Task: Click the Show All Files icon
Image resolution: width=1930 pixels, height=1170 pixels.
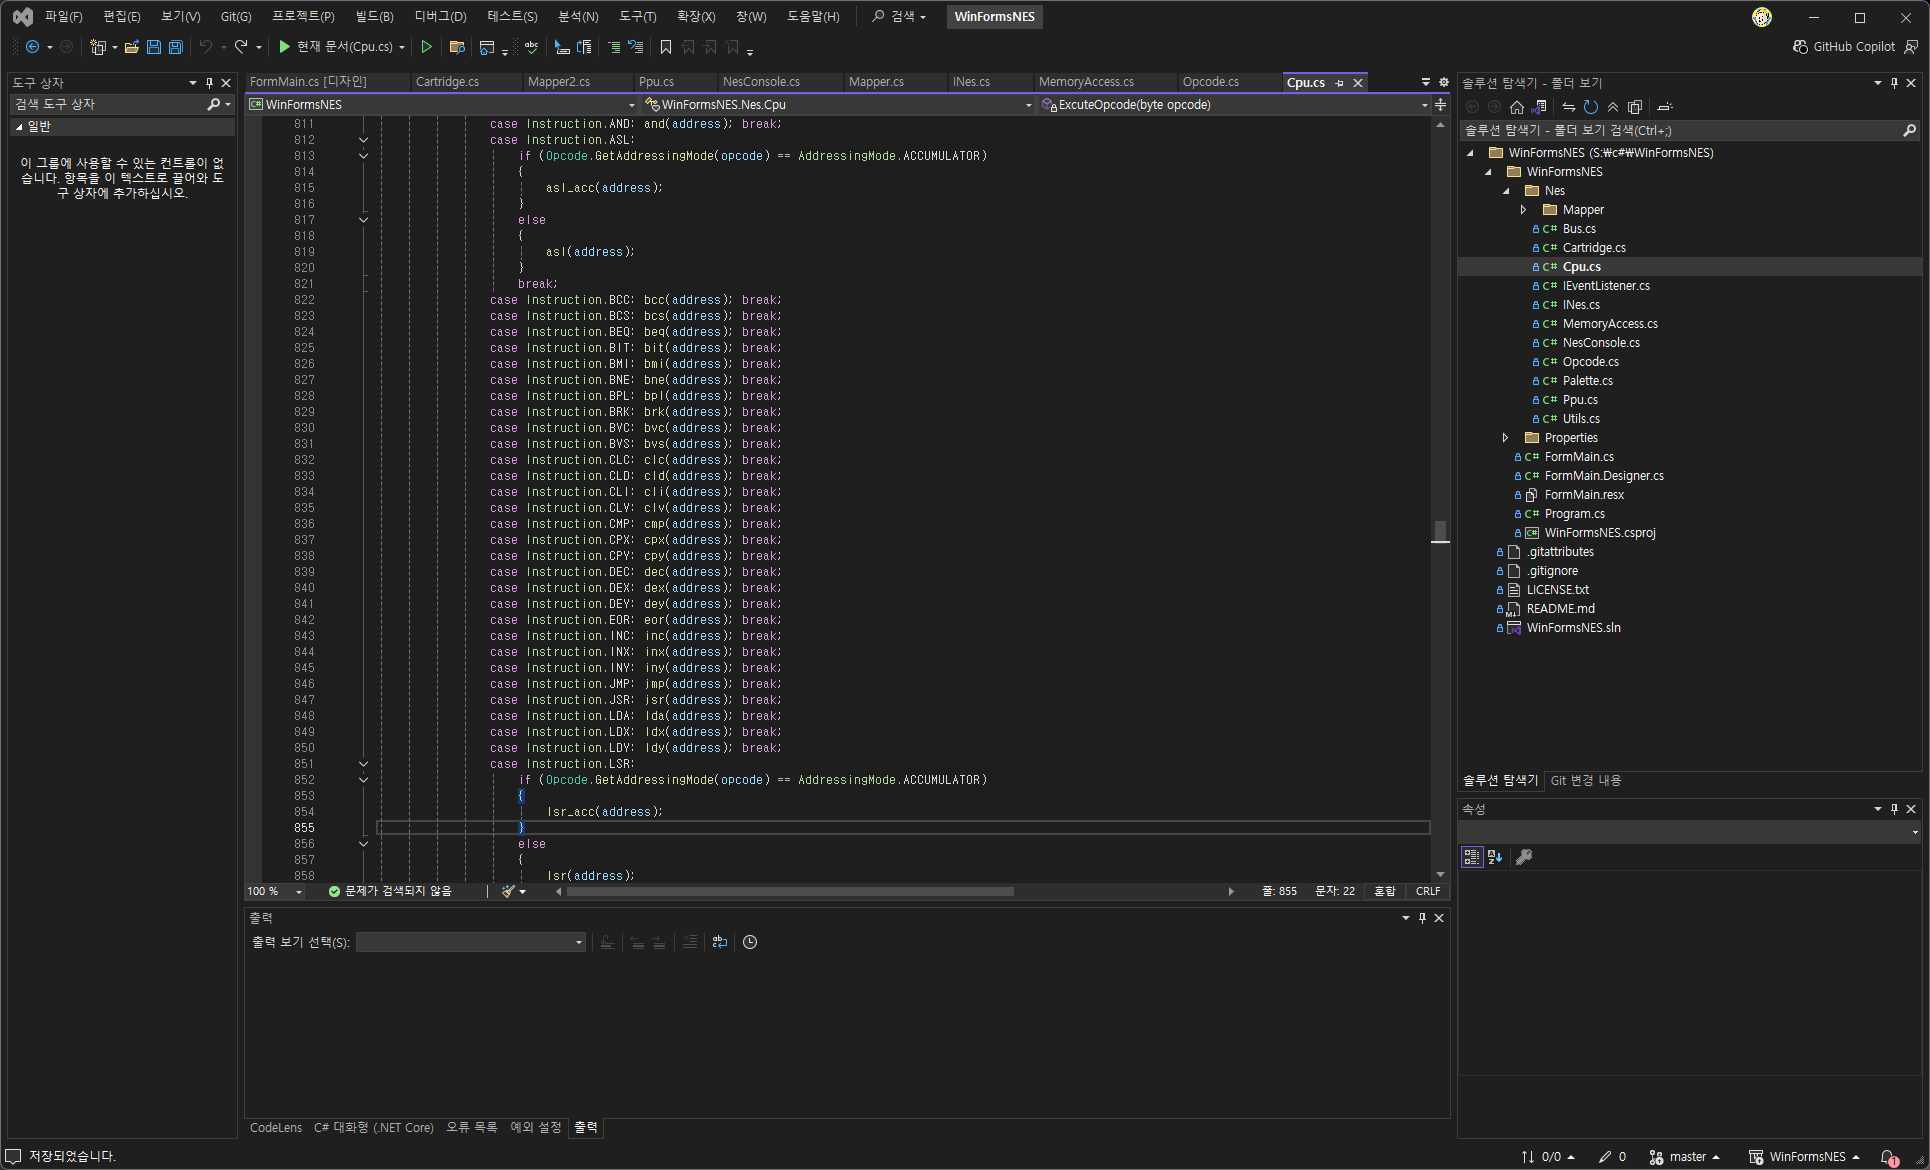Action: point(1635,107)
